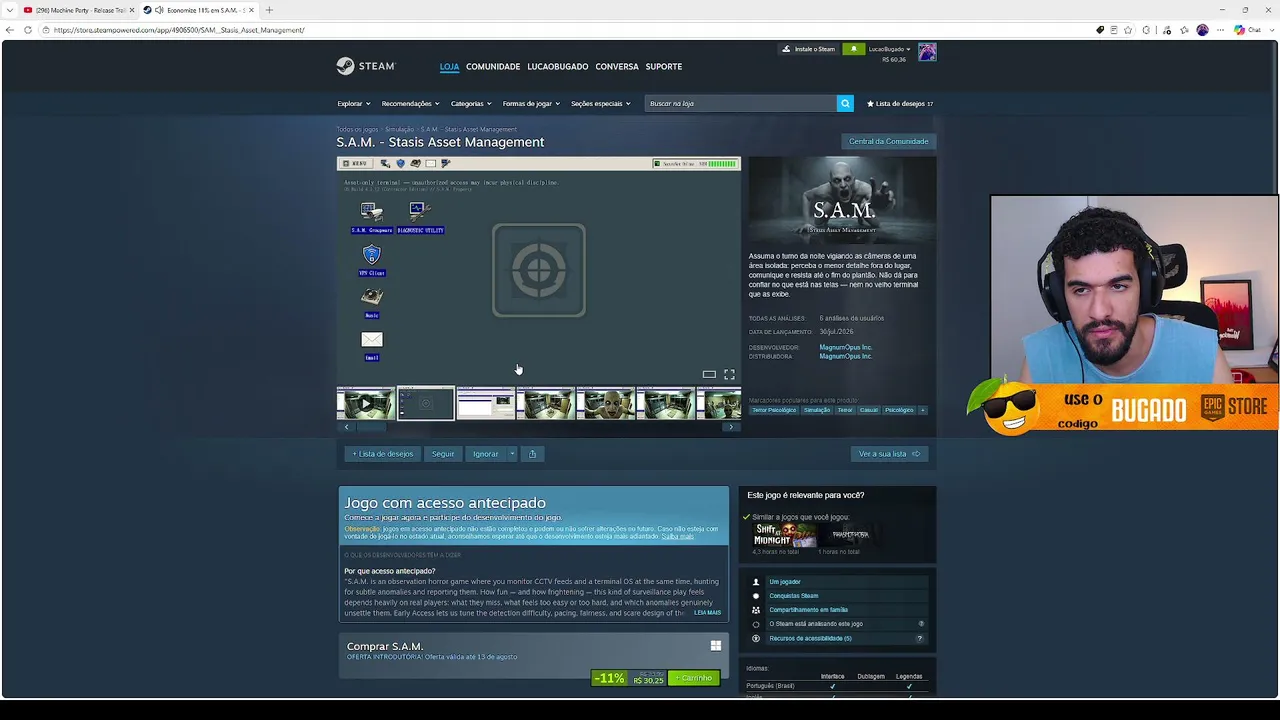
Task: Click the Saiba mais link
Action: [677, 537]
